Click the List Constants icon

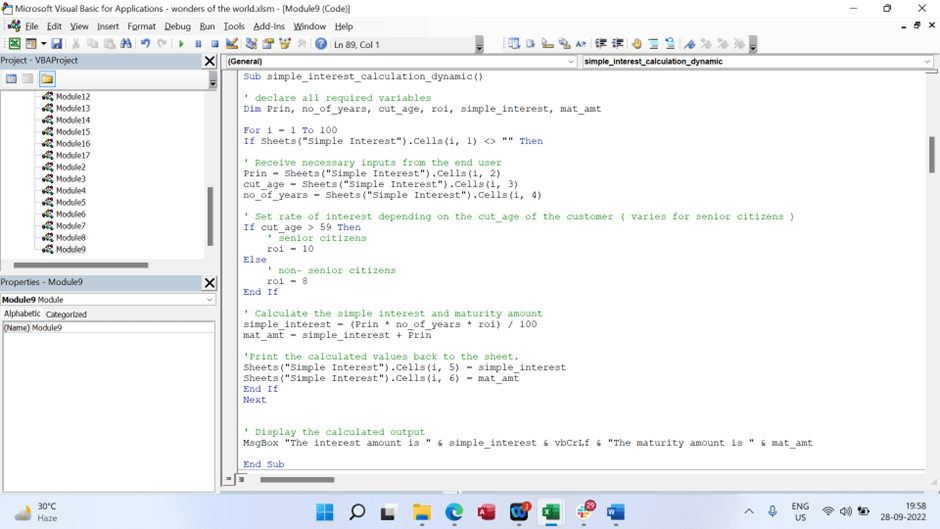[x=531, y=44]
